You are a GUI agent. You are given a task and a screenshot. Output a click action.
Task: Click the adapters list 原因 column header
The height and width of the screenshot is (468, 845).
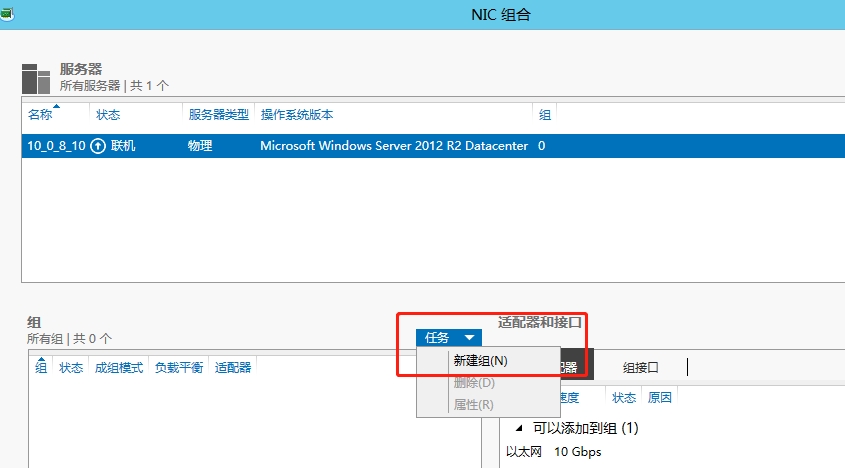coord(659,397)
